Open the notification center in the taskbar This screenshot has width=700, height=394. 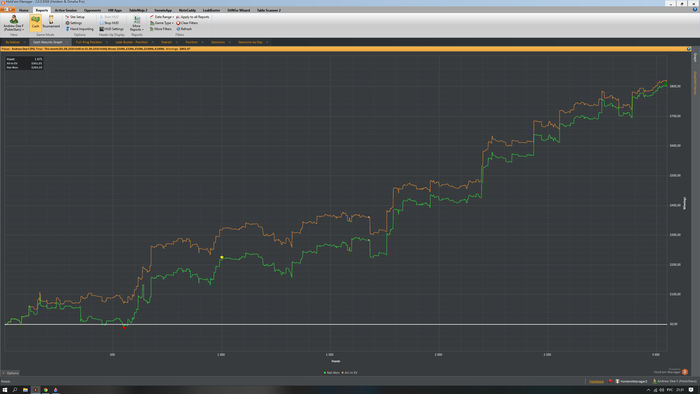click(691, 390)
